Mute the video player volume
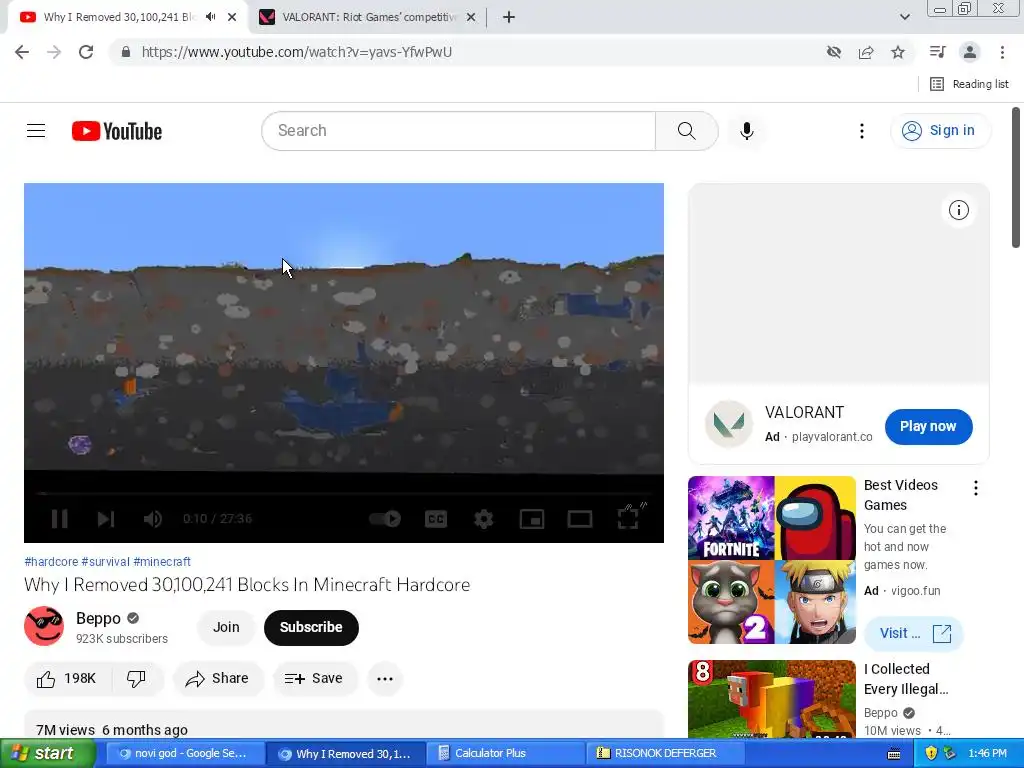The image size is (1024, 768). pyautogui.click(x=152, y=519)
